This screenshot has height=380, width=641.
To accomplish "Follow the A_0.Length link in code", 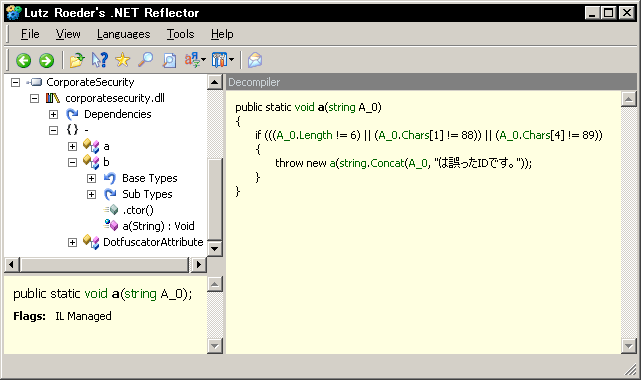I will [304, 135].
